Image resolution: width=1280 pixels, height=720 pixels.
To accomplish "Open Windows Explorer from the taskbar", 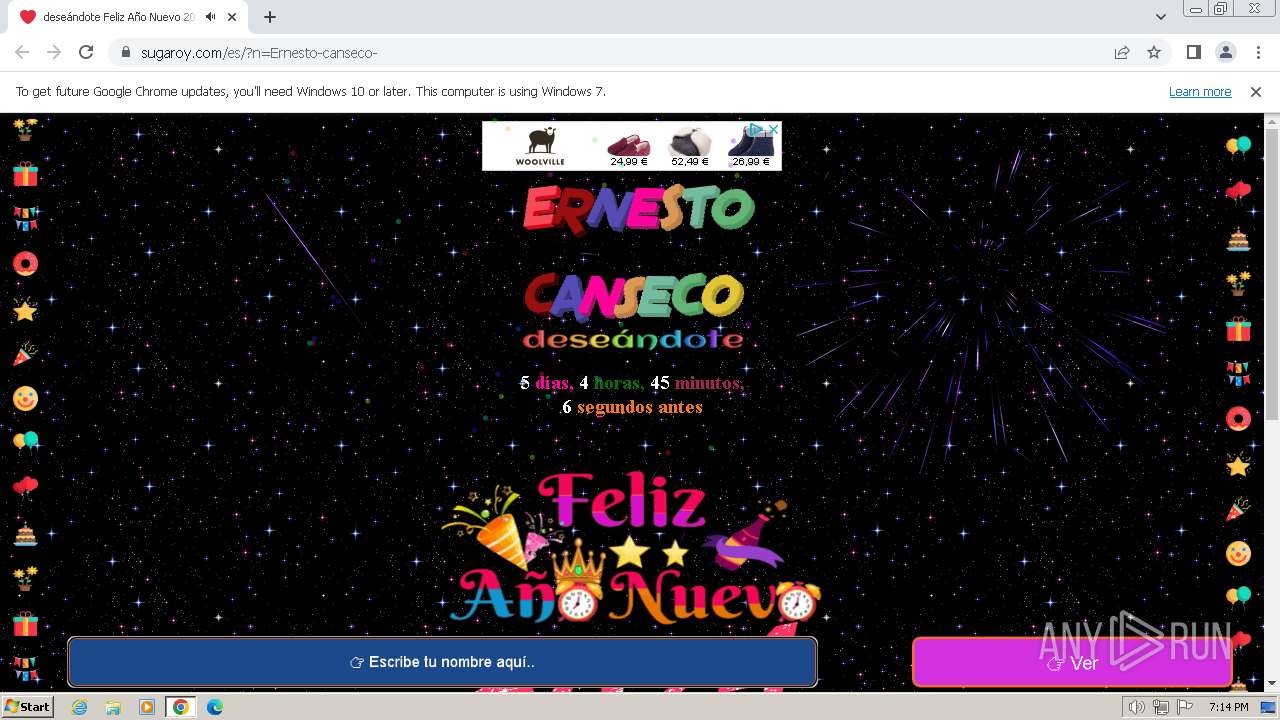I will coord(113,707).
